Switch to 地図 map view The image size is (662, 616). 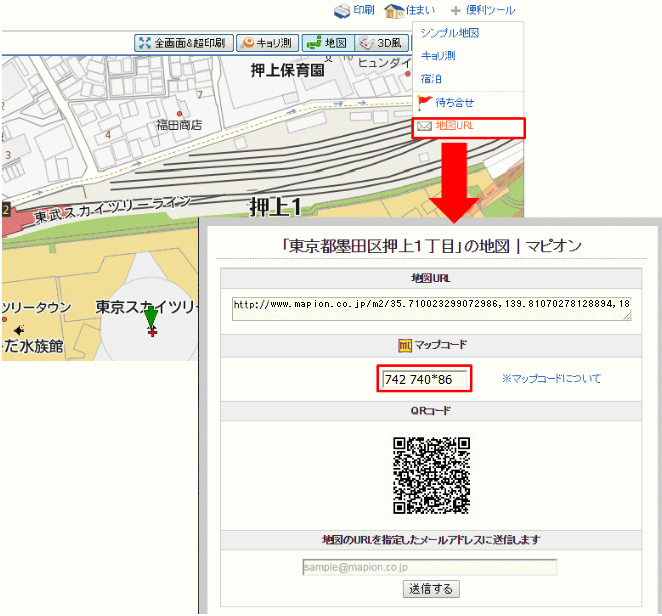coord(328,43)
